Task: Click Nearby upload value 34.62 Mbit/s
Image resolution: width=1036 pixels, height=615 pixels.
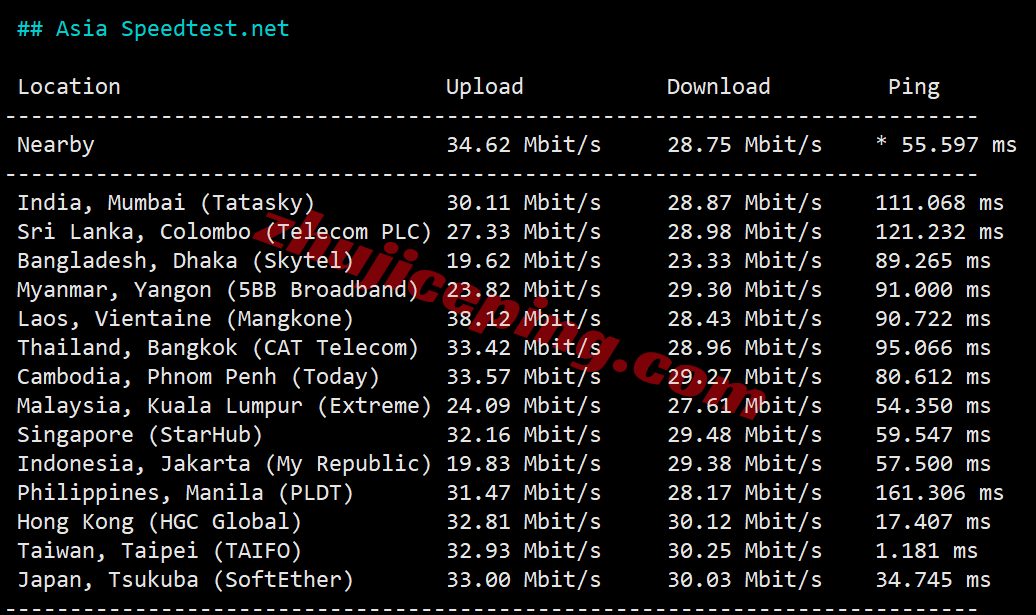Action: pos(524,145)
